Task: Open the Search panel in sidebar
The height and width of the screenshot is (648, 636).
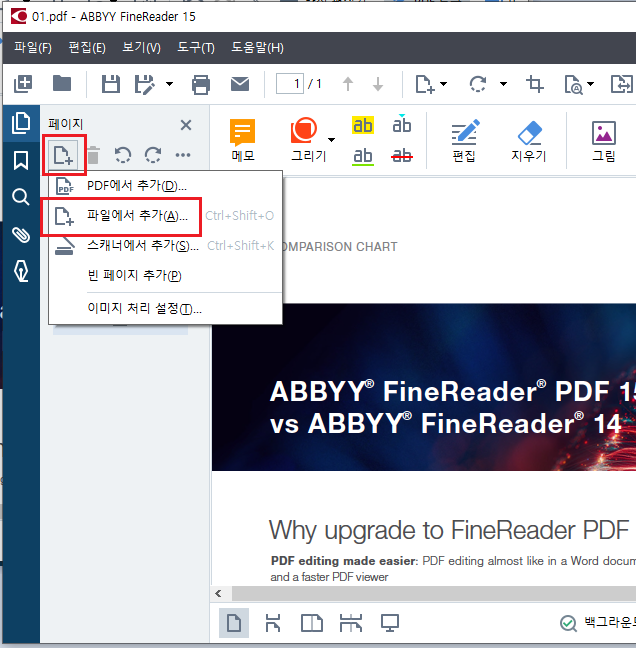Action: (21, 197)
